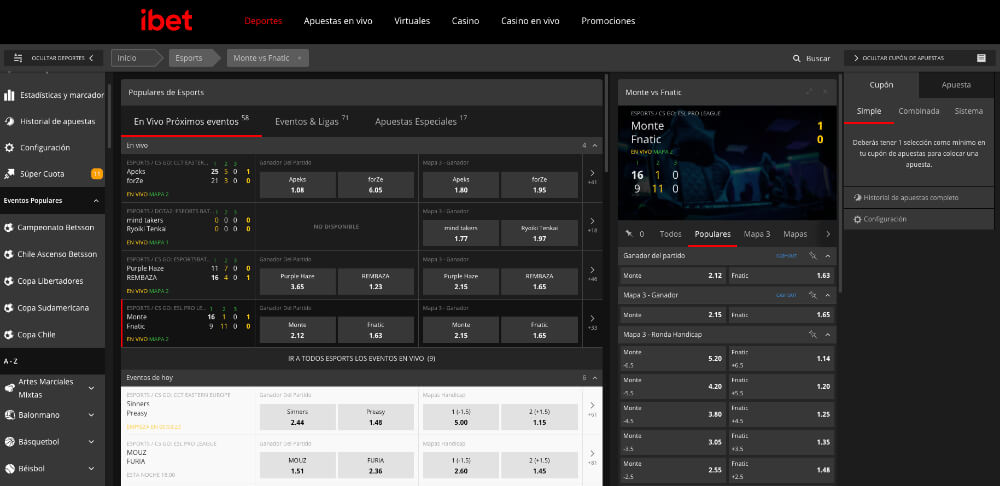Click the ibet logo
The image size is (1000, 486).
tap(166, 20)
